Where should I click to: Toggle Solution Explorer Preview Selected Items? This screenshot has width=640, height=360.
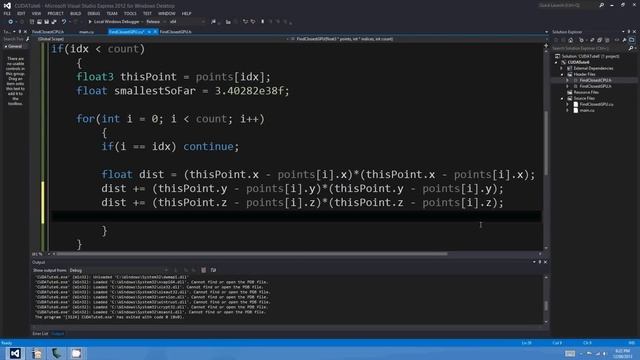click(x=632, y=40)
